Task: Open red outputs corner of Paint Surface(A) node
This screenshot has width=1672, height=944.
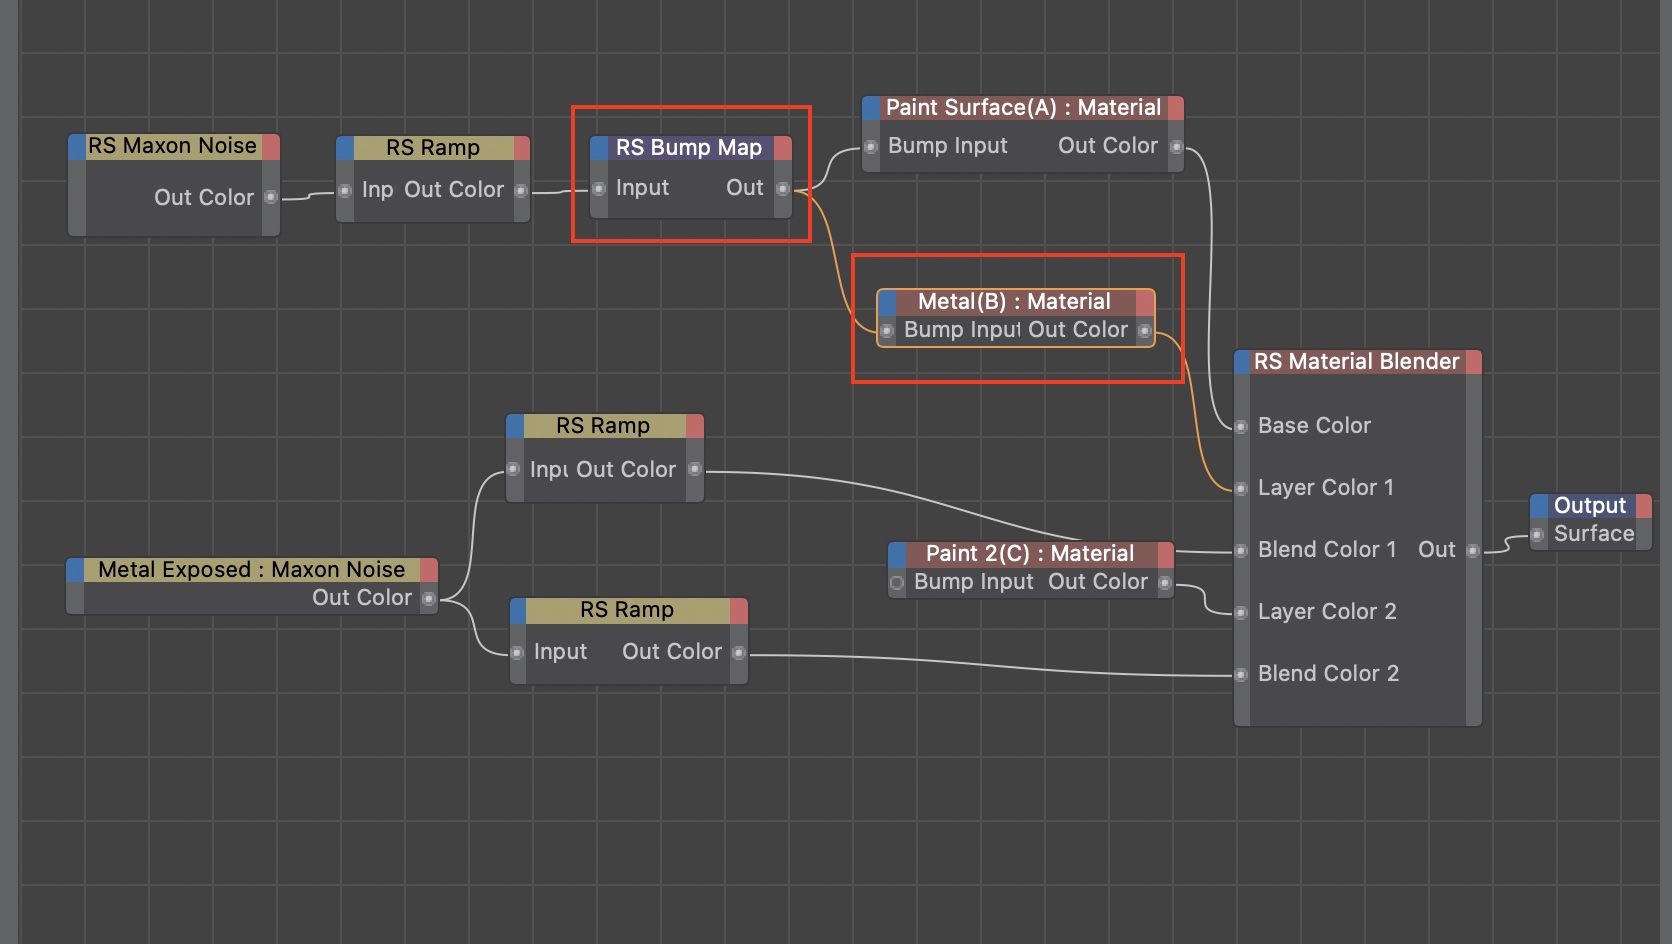Action: point(1175,108)
